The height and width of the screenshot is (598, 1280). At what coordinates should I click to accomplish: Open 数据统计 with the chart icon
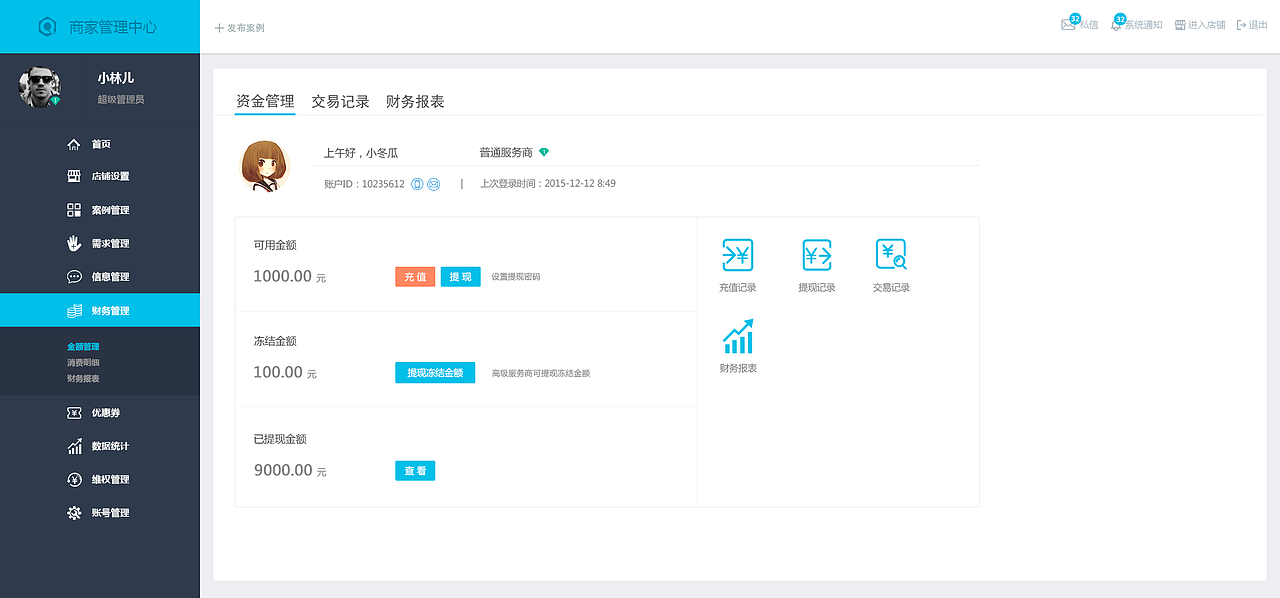coord(100,446)
